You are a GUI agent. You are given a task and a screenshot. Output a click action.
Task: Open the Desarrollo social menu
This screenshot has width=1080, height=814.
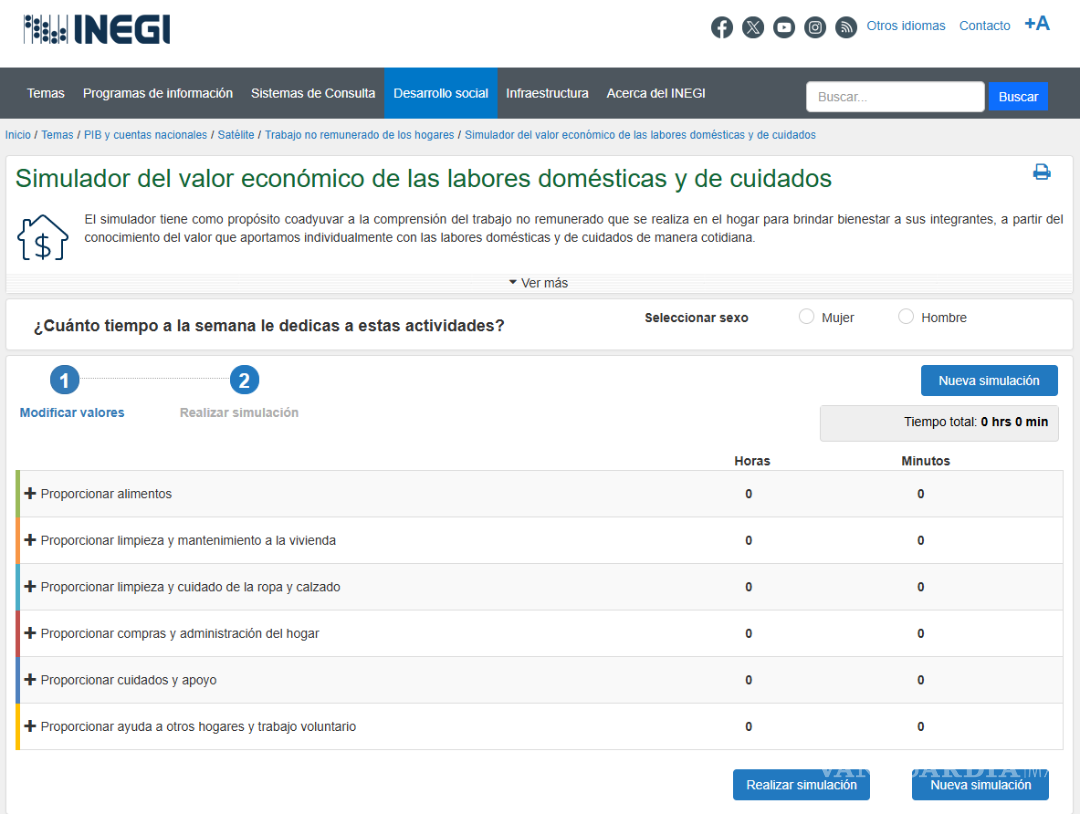click(440, 93)
